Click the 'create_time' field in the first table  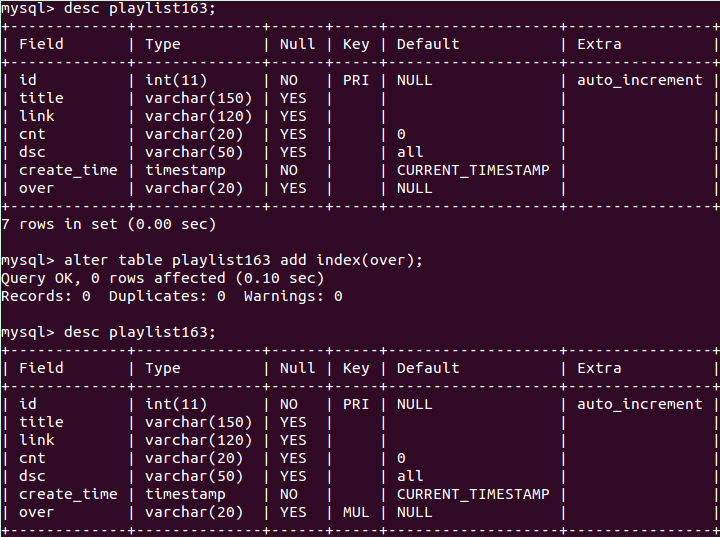pos(68,170)
